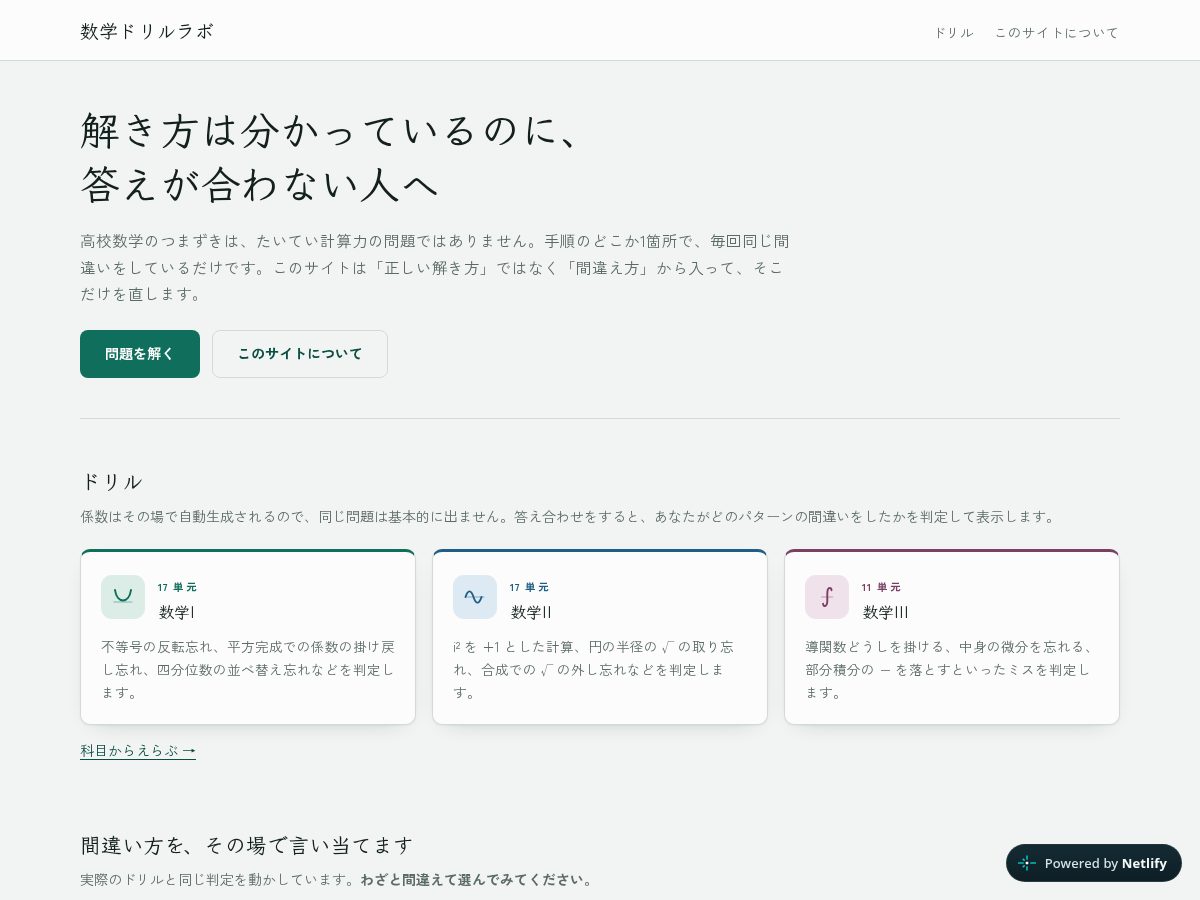
Task: Click the 11 単元 label on the 数学III card
Action: [x=881, y=587]
